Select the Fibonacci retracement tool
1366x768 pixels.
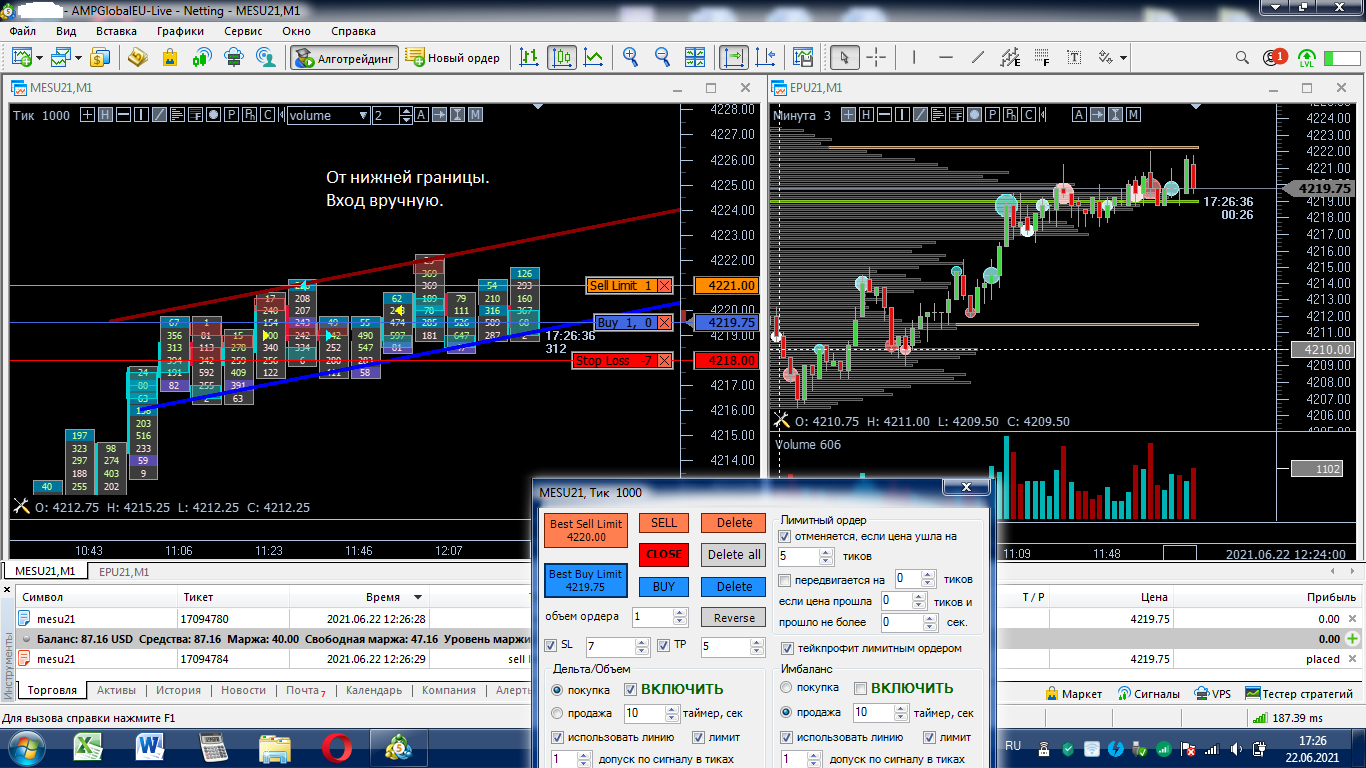click(x=1042, y=57)
